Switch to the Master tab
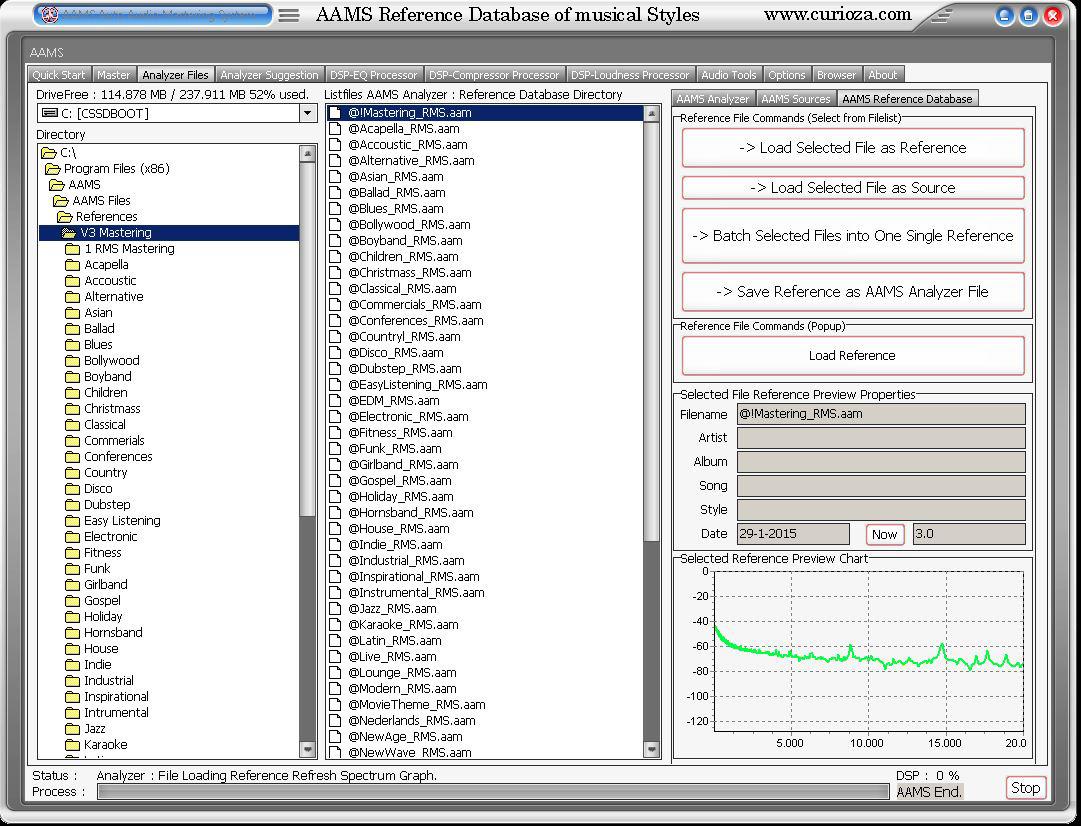 [113, 74]
